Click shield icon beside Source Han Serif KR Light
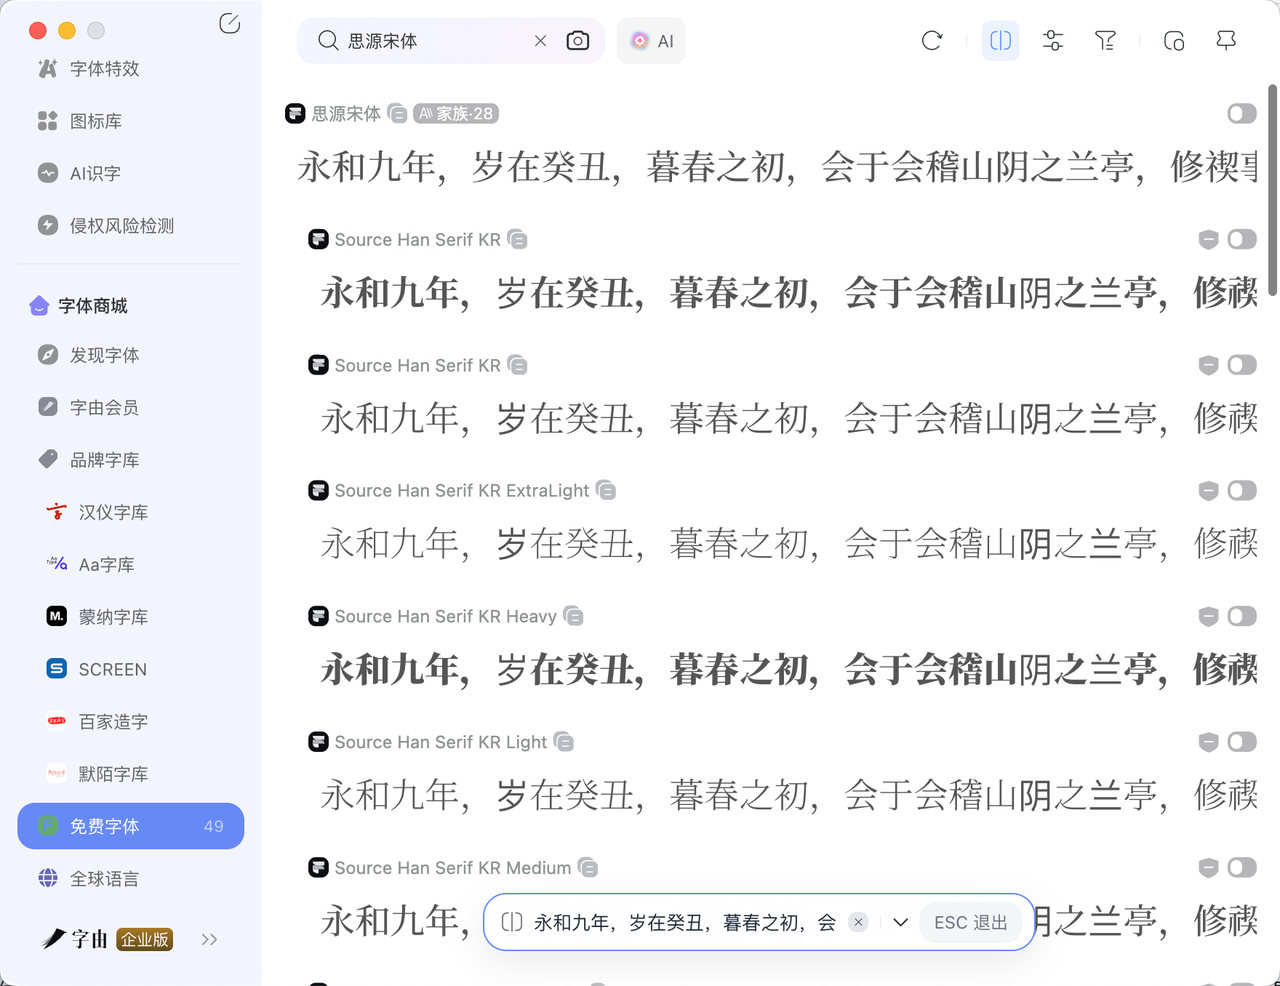Image resolution: width=1280 pixels, height=986 pixels. 1208,742
